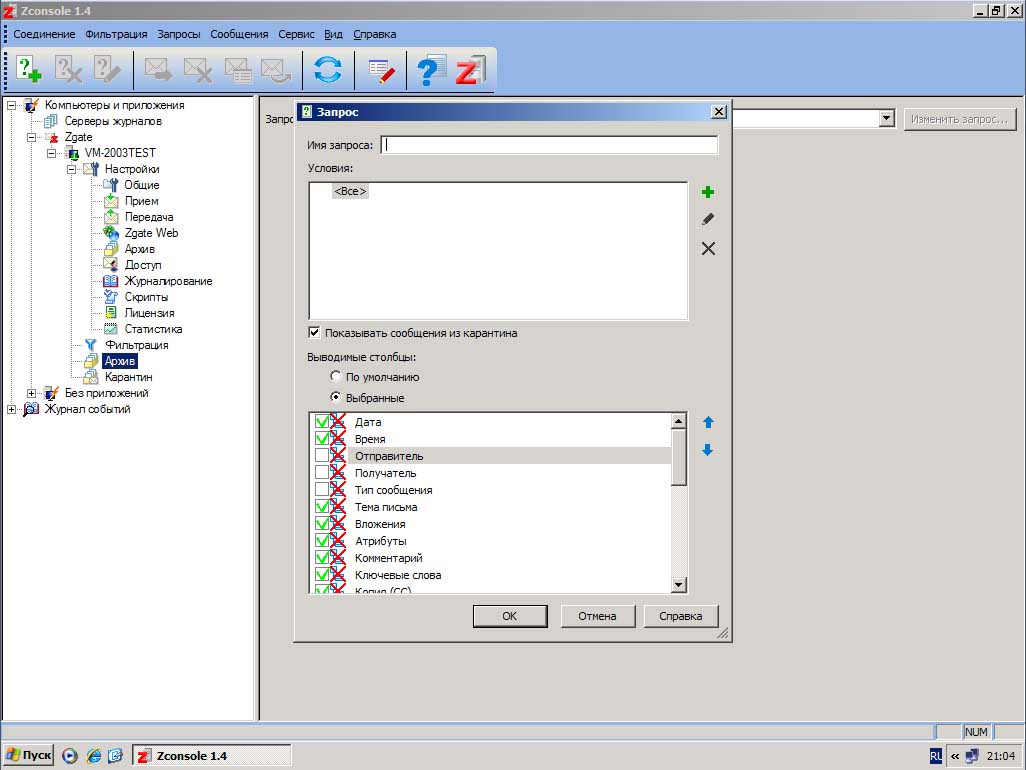Click the delete message toolbar icon
1026x770 pixels.
tap(198, 69)
